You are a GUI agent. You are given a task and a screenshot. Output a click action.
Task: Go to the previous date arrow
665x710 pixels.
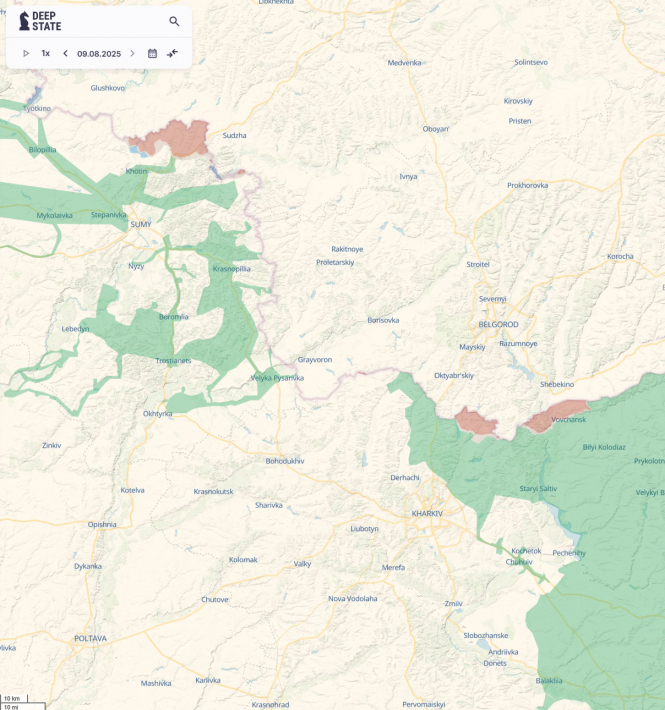(x=66, y=53)
